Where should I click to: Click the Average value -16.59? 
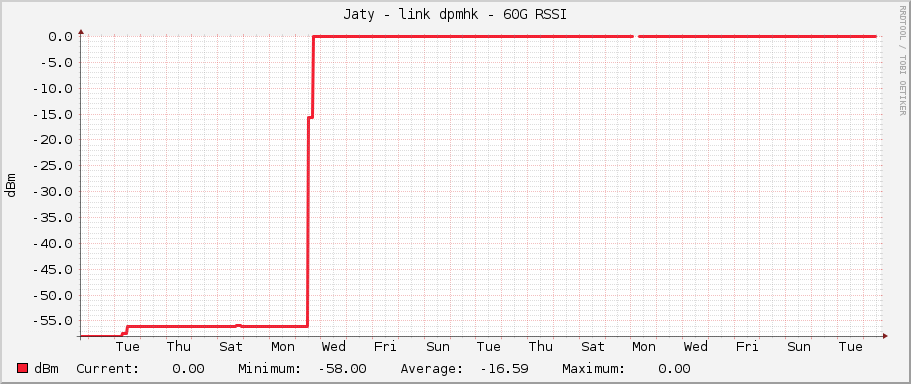(504, 369)
